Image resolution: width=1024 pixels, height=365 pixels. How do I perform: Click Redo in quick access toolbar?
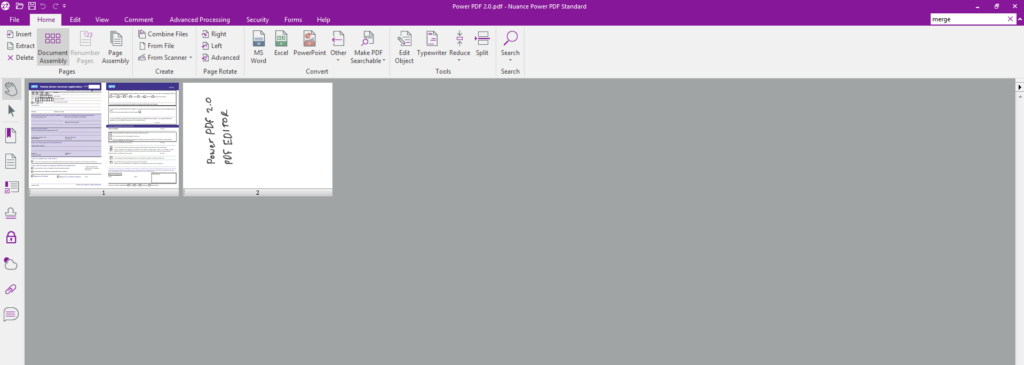click(x=55, y=6)
